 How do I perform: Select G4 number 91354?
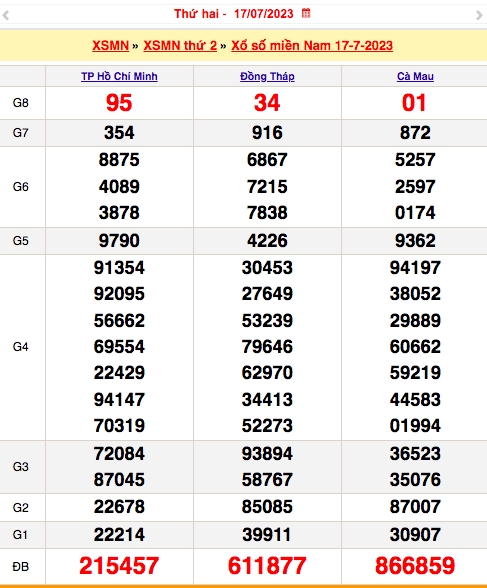[x=119, y=268]
